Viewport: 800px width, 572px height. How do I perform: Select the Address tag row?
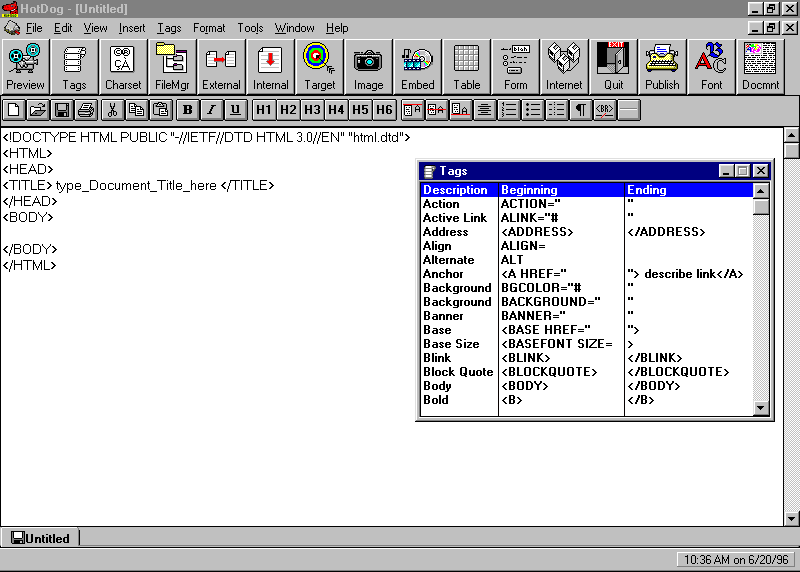pos(587,232)
